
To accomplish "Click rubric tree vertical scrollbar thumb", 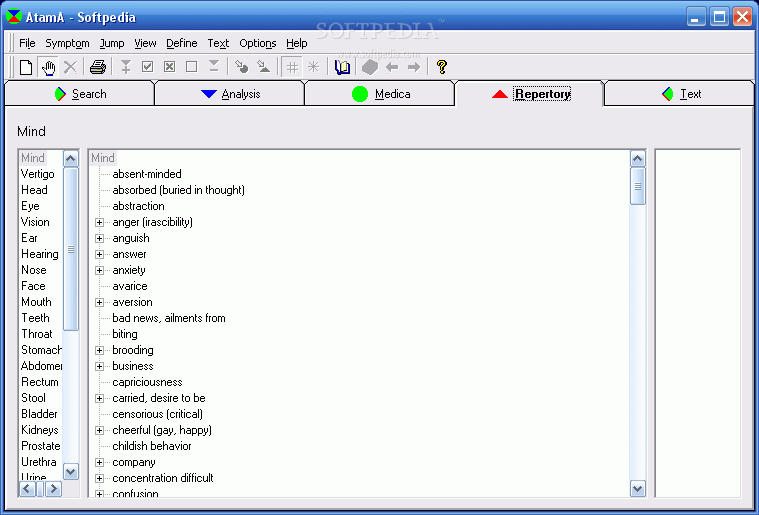I will [x=638, y=186].
